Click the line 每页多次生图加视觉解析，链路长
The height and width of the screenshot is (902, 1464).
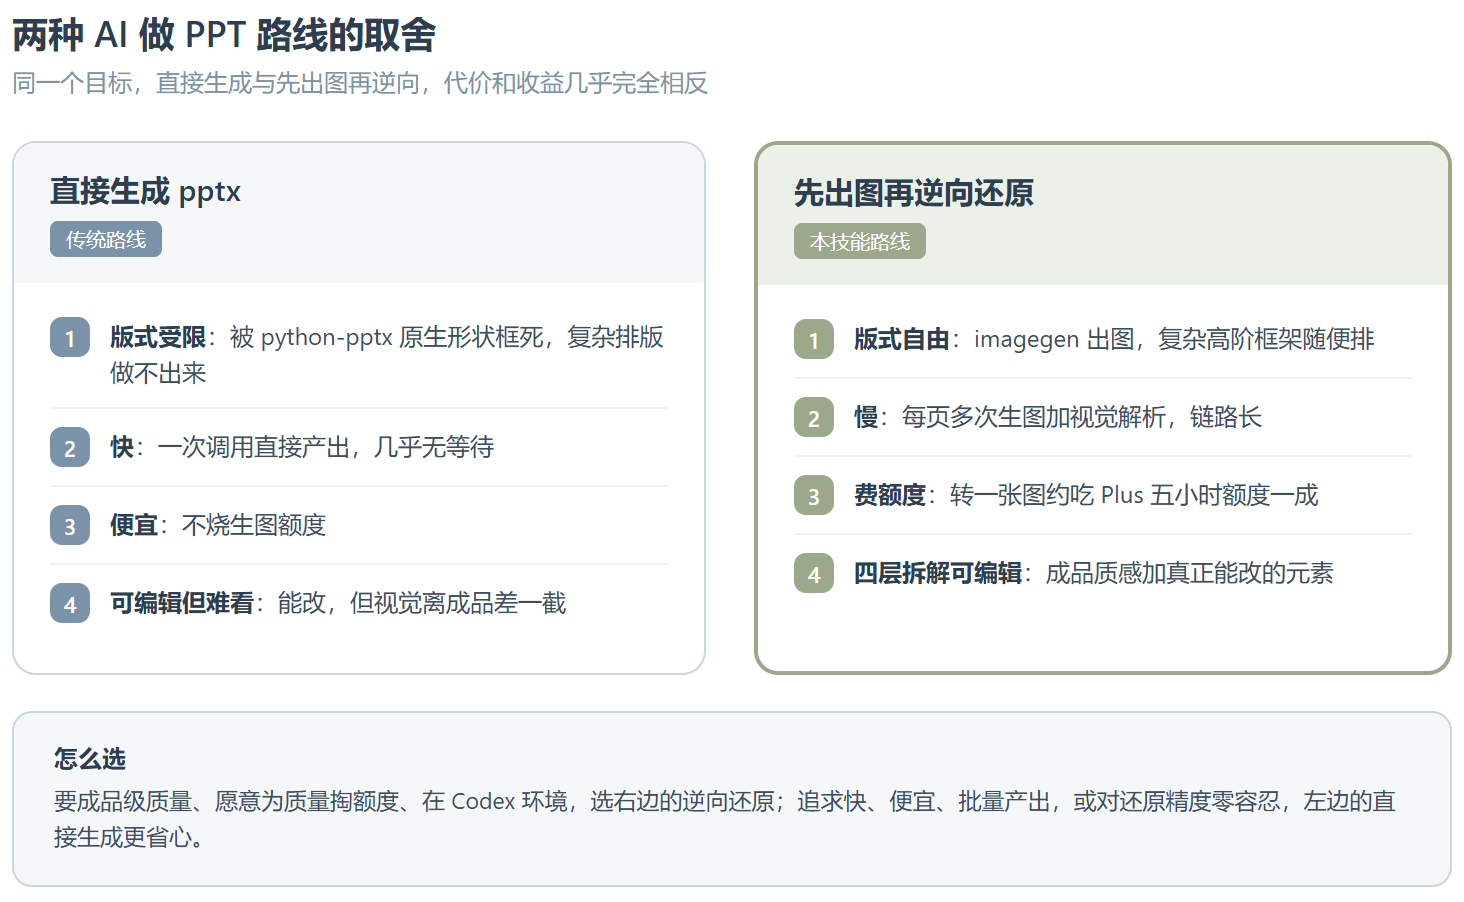(1082, 417)
